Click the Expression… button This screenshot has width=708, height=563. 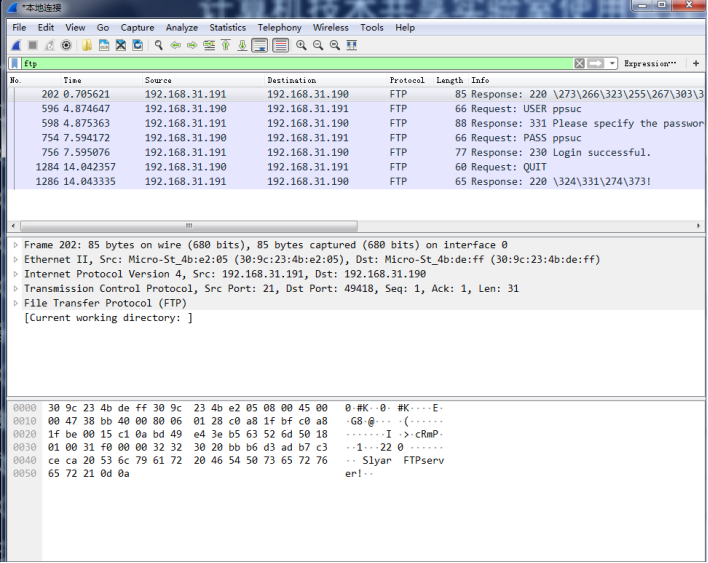(650, 63)
